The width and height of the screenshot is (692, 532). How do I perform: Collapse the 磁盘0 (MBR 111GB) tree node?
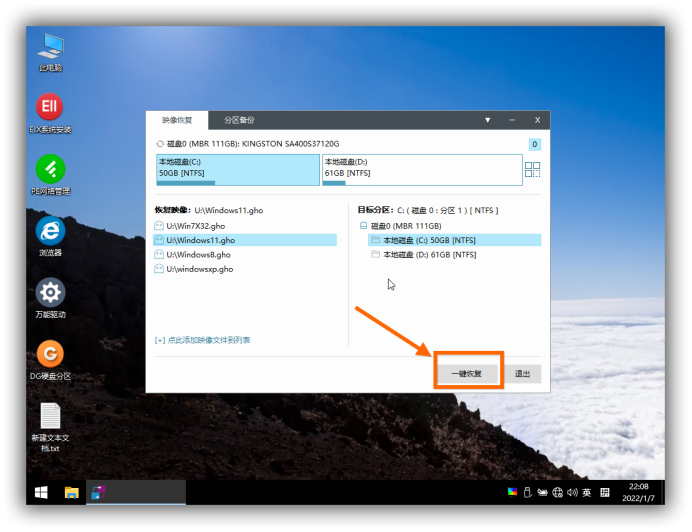coord(363,226)
